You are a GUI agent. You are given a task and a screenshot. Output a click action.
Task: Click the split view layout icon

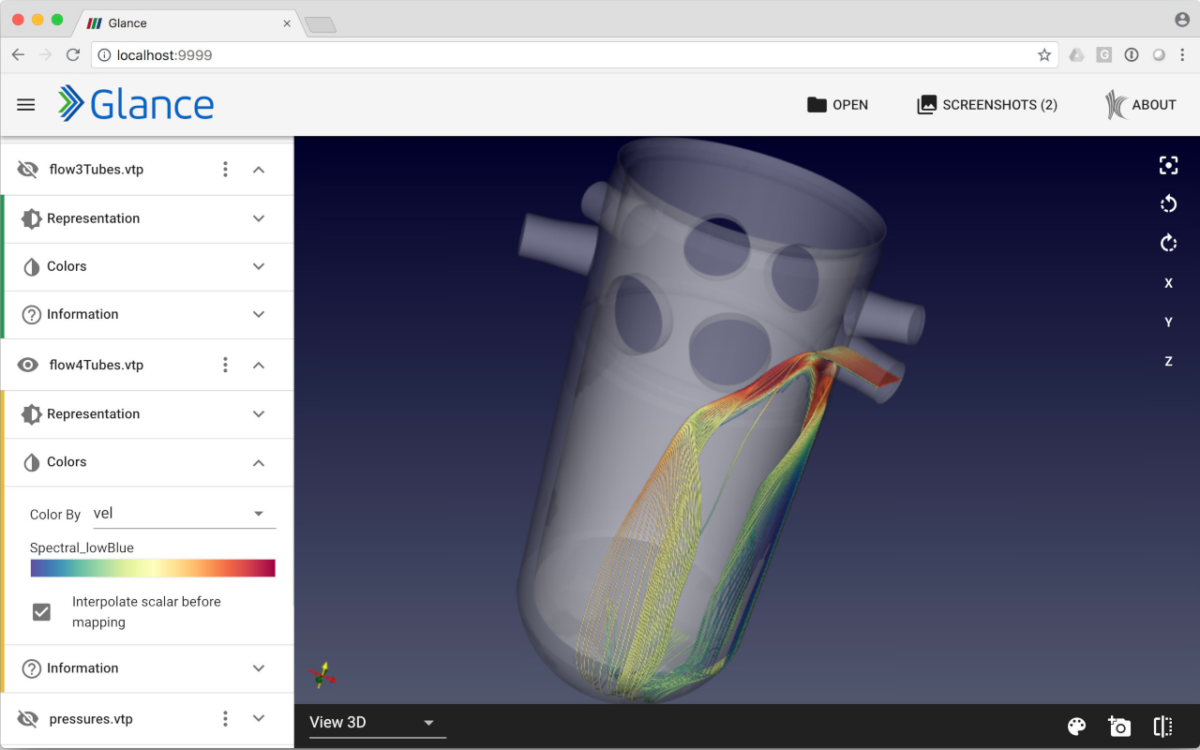[x=1162, y=727]
